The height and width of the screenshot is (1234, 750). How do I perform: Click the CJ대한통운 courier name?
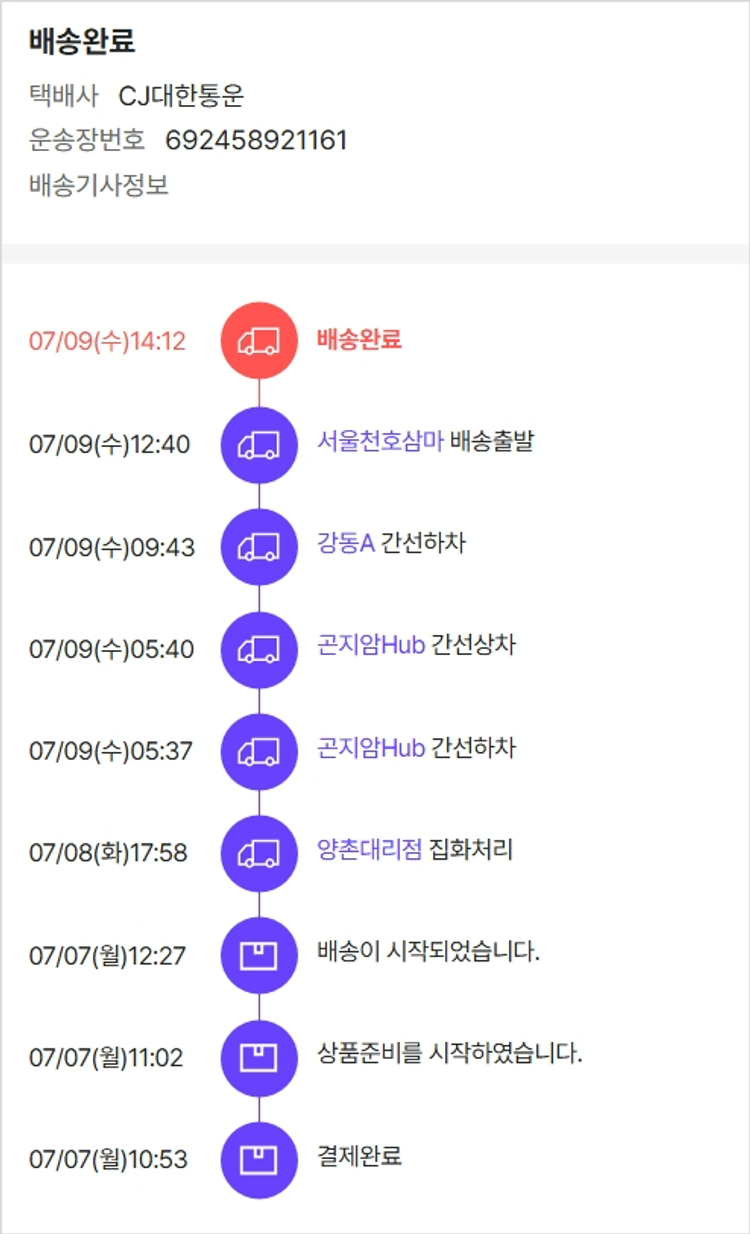[x=181, y=96]
